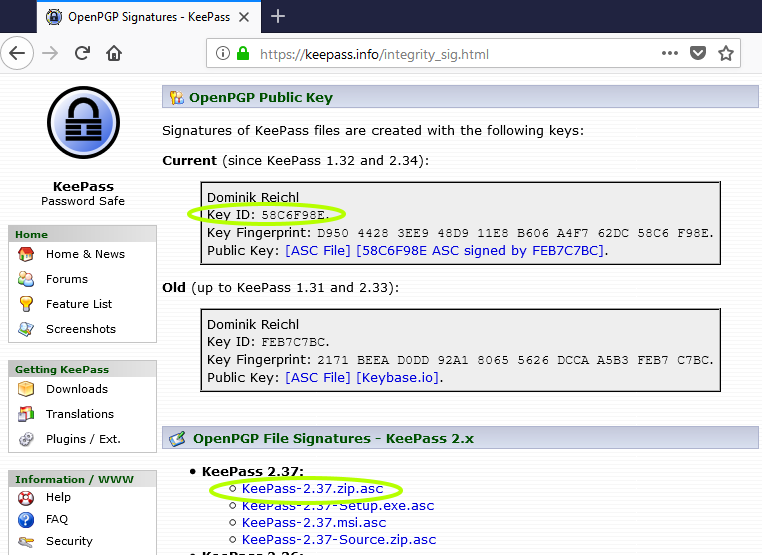Viewport: 762px width, 555px height.
Task: Reload the page with the refresh icon
Action: click(83, 53)
